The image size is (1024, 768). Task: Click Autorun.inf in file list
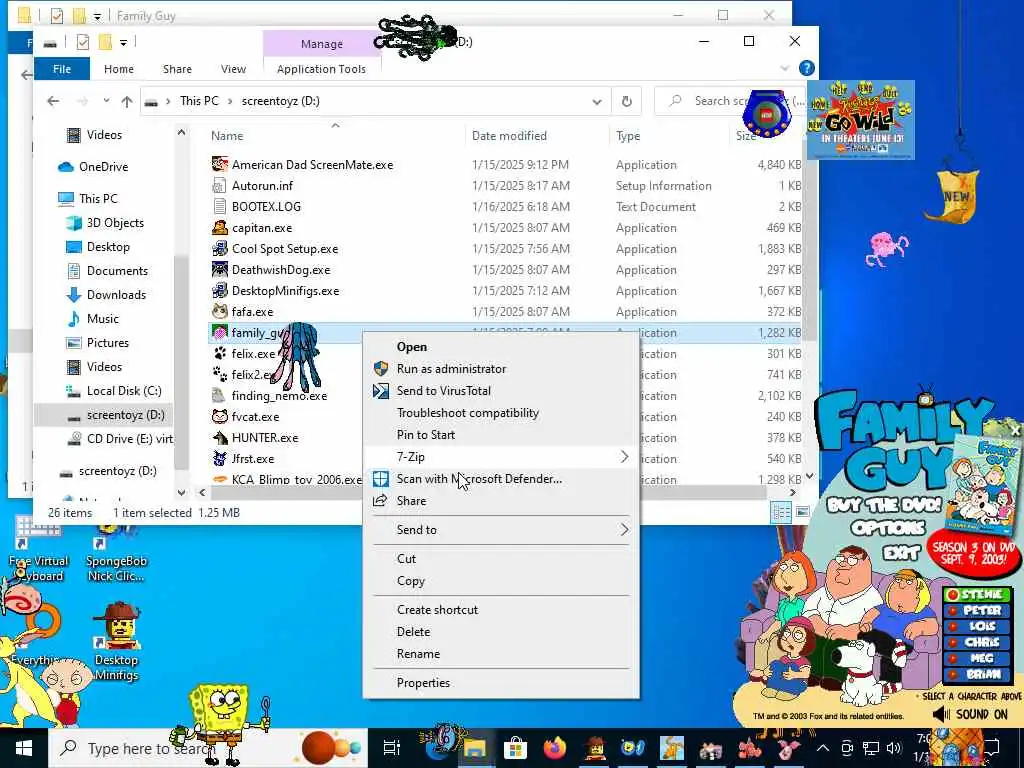263,185
